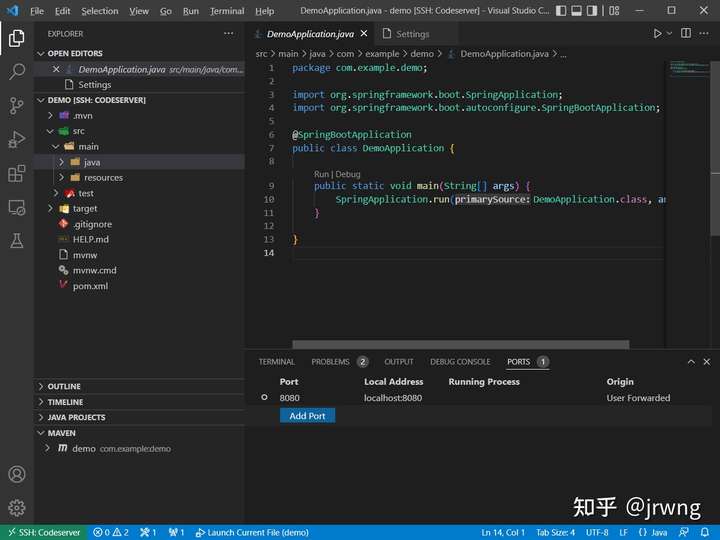
Task: Switch to the Terminal panel tab
Action: pos(276,362)
